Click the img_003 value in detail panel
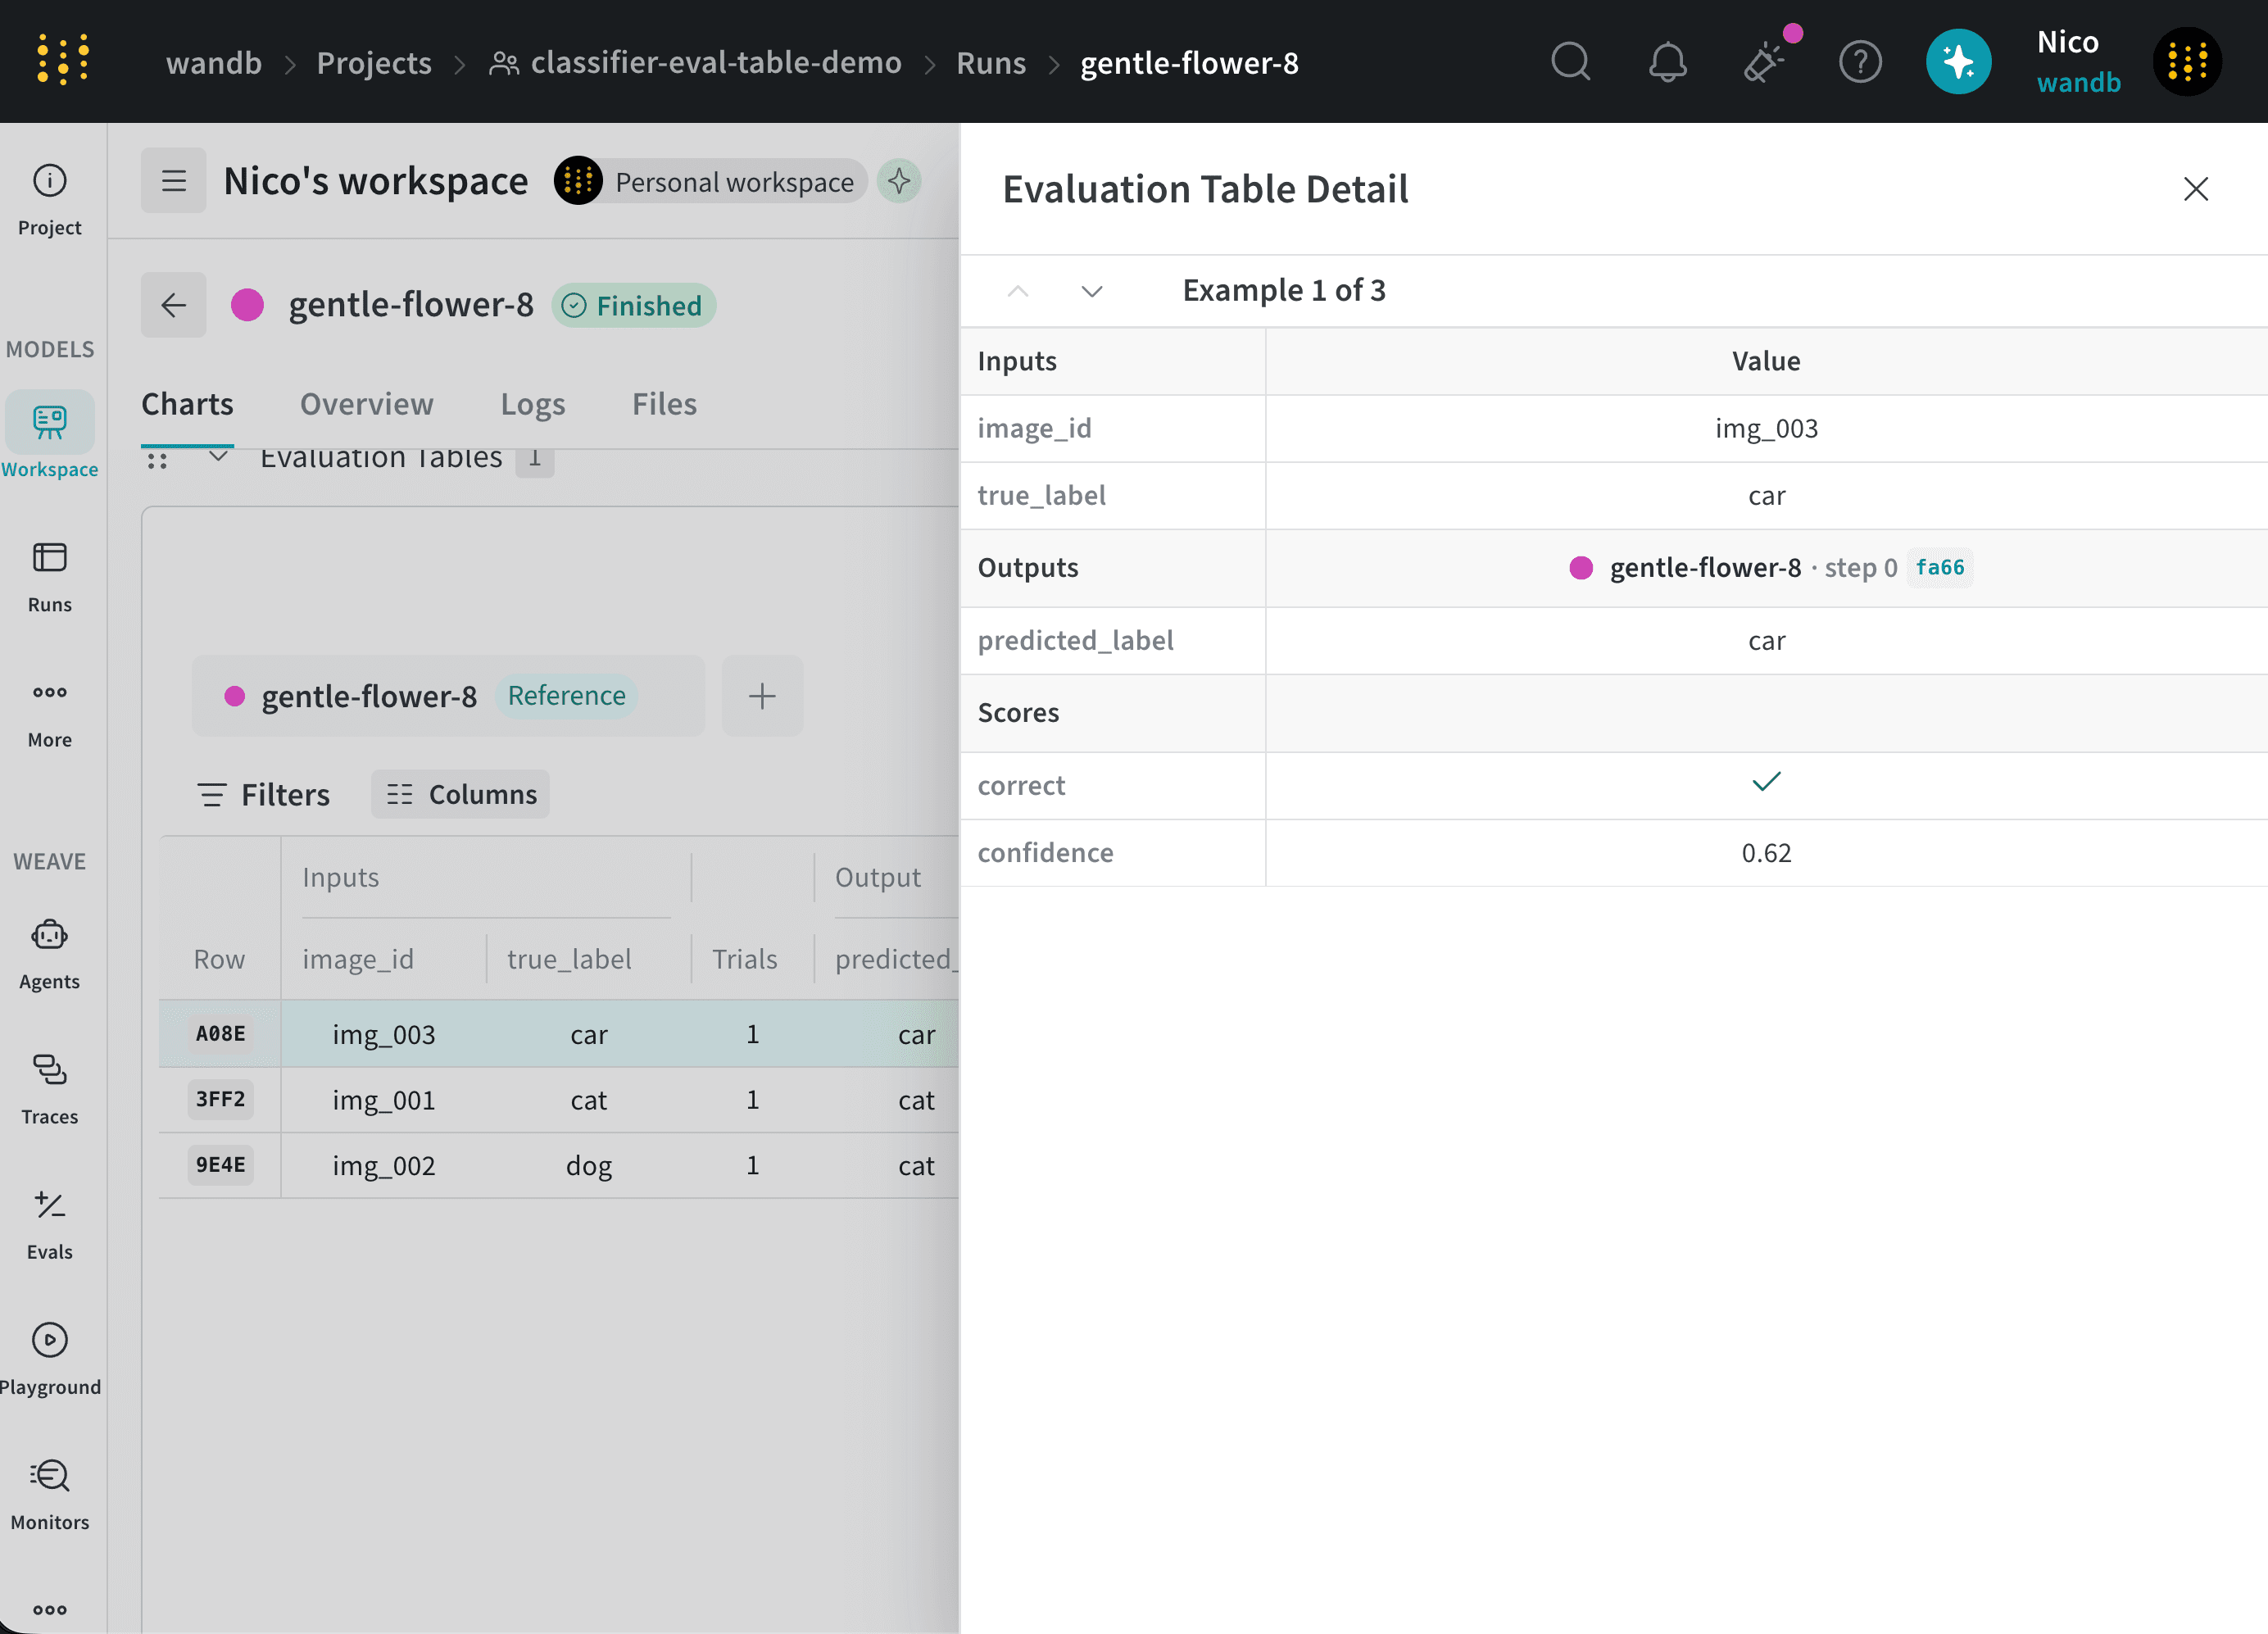The height and width of the screenshot is (1634, 2268). [x=1766, y=428]
